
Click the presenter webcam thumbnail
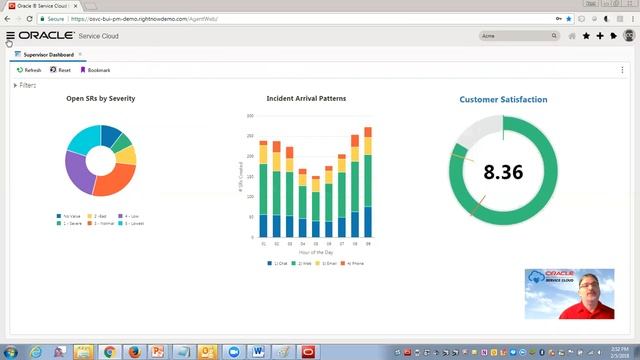[569, 293]
